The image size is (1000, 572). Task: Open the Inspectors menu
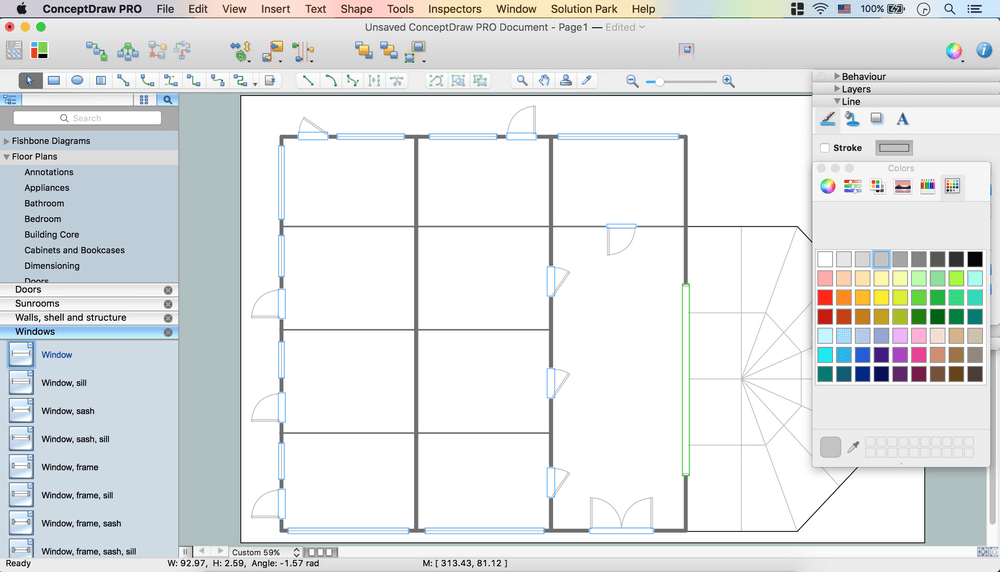[454, 9]
